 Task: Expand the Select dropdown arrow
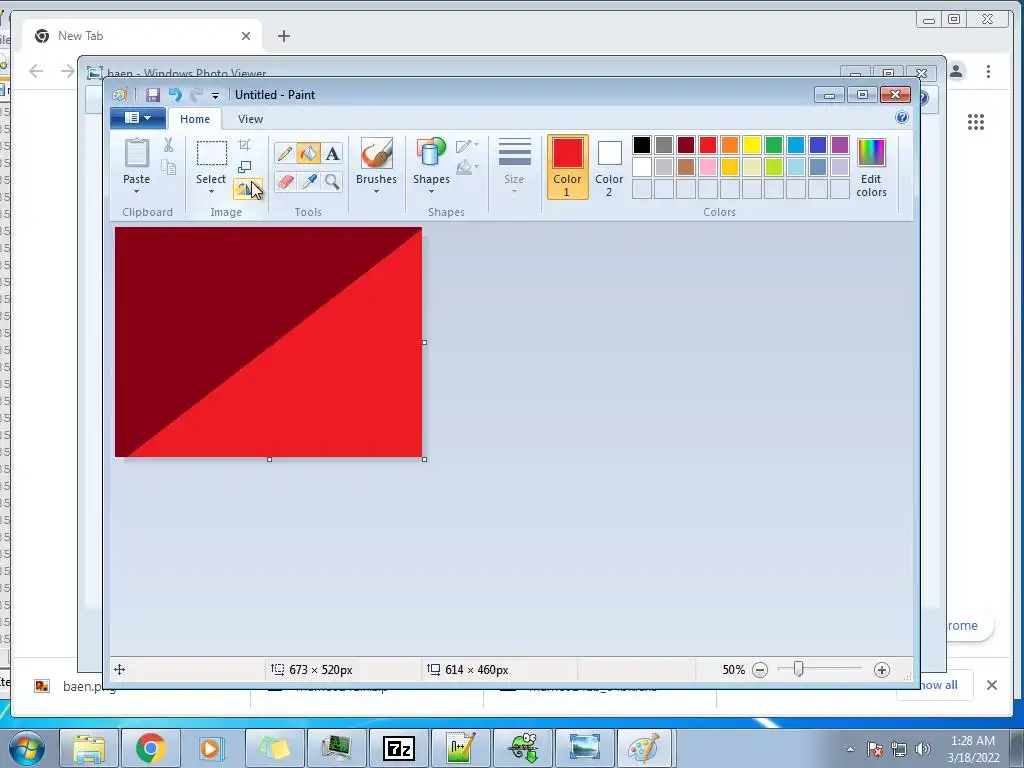tap(211, 191)
